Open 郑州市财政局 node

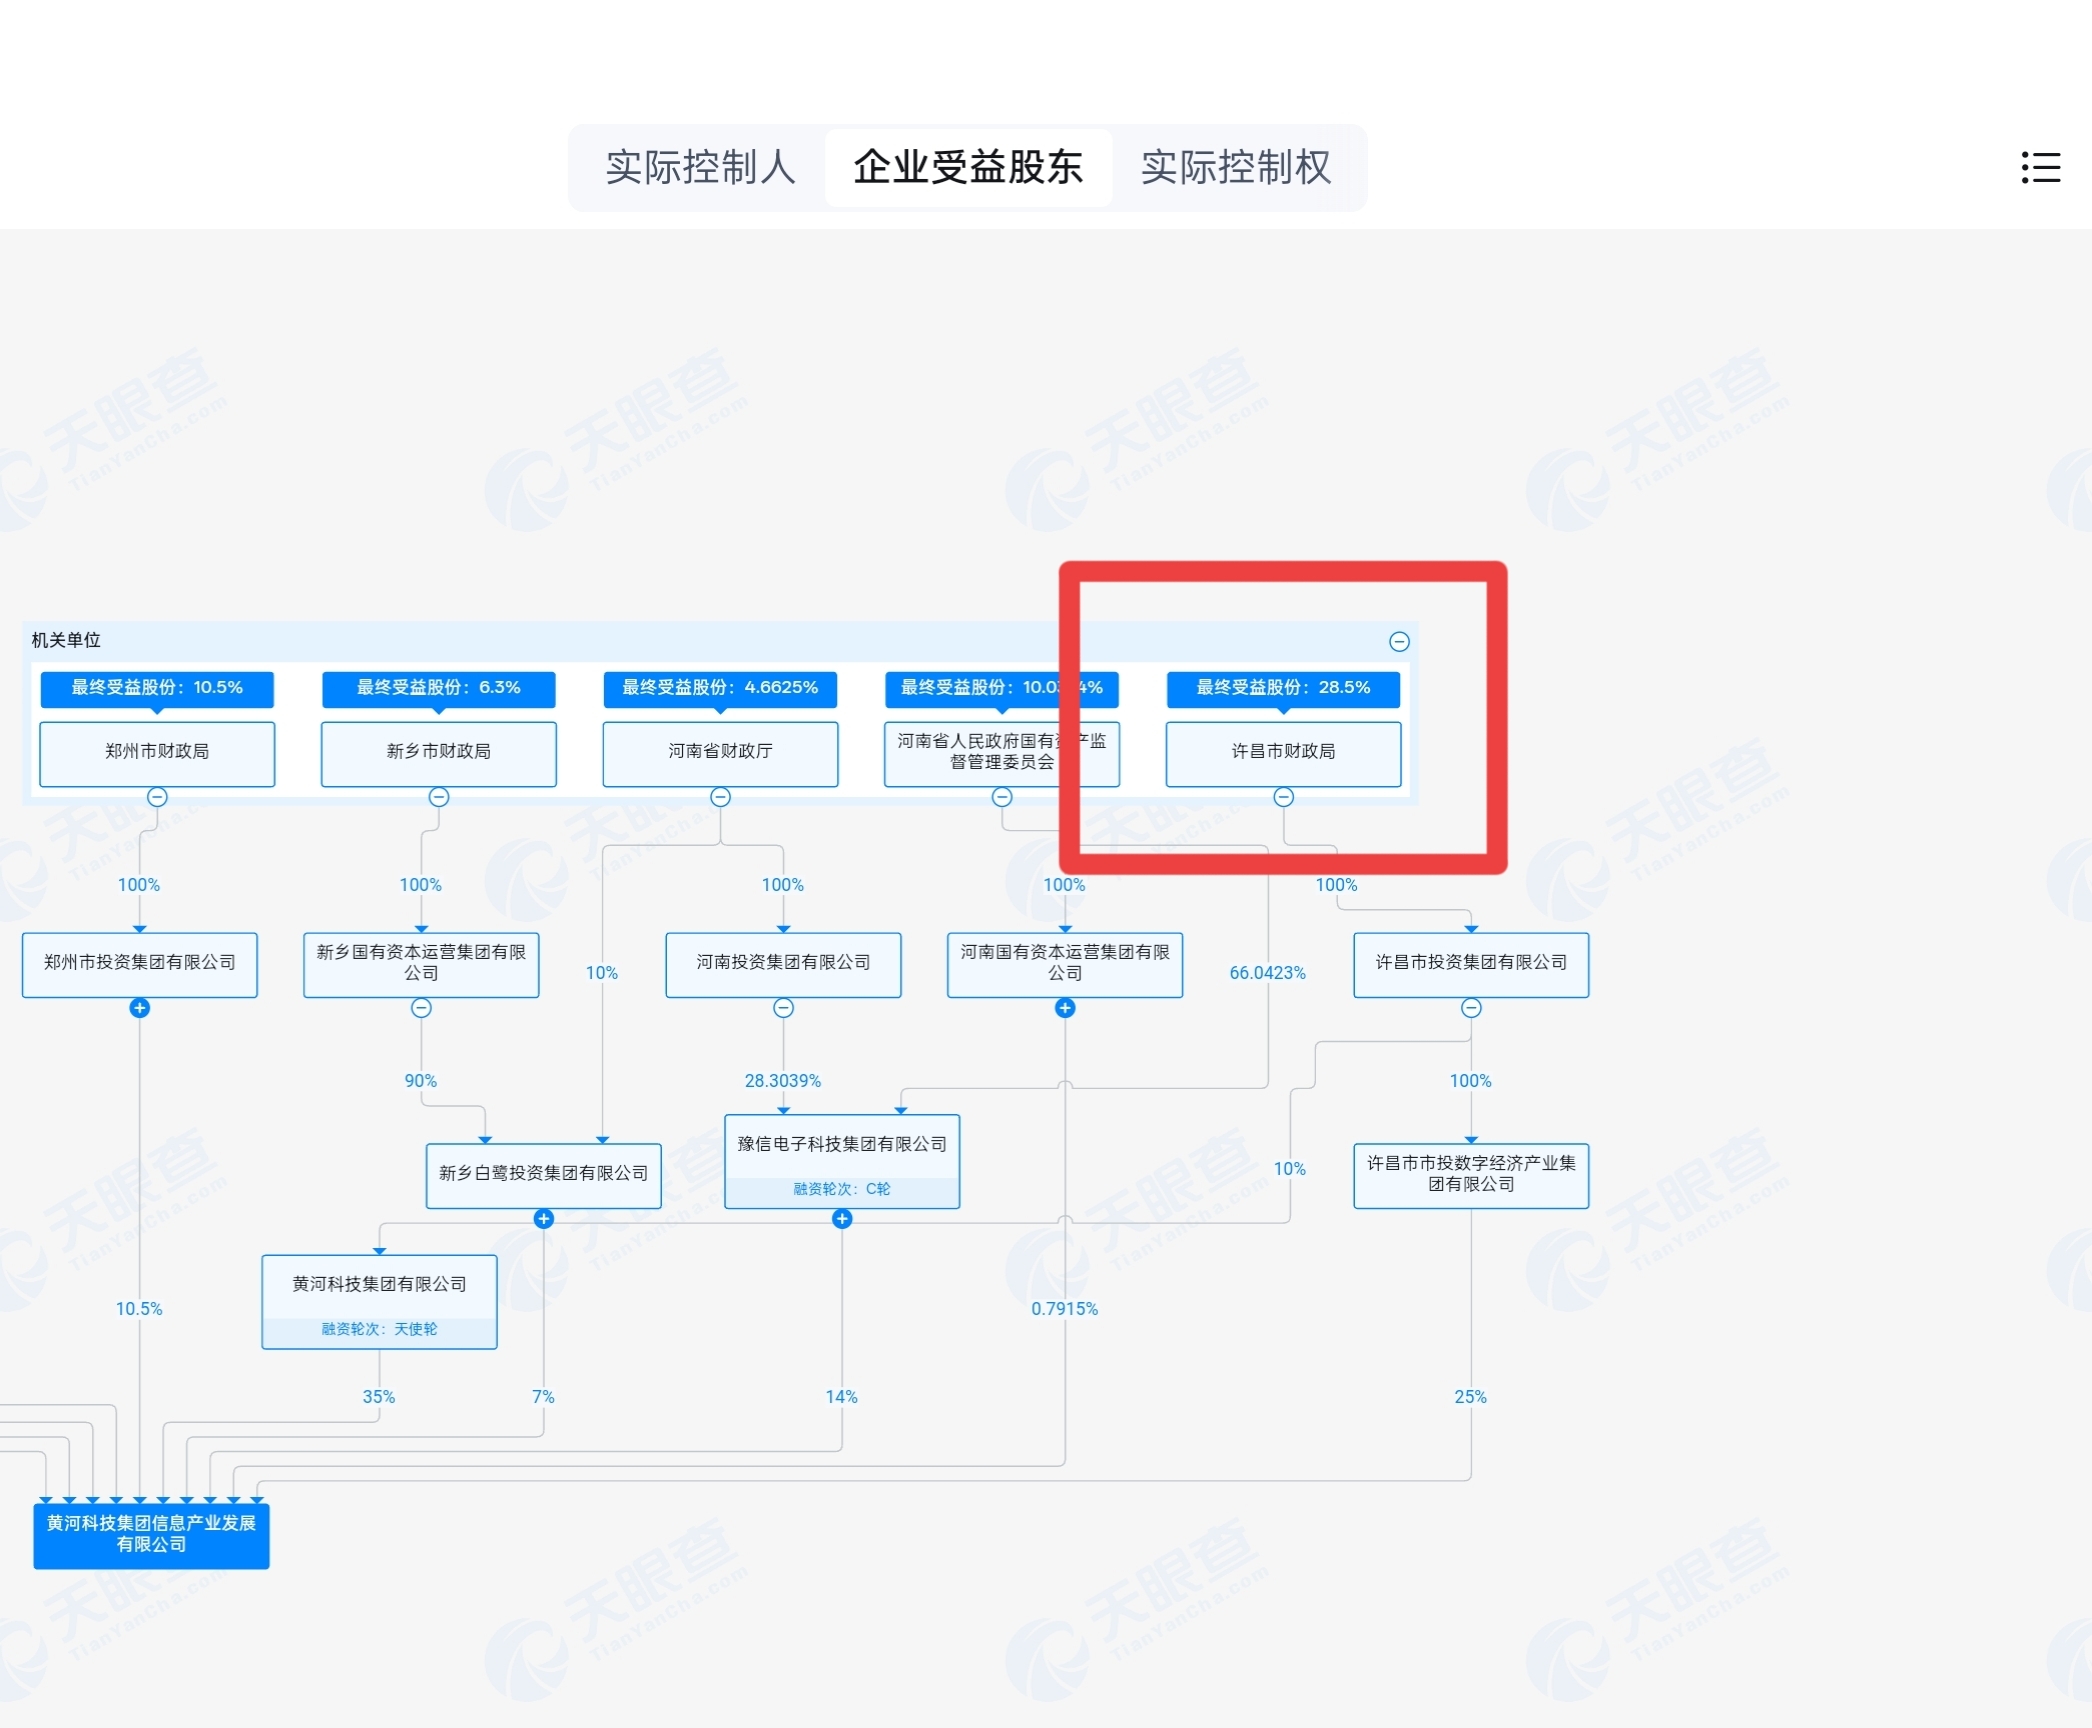coord(157,754)
